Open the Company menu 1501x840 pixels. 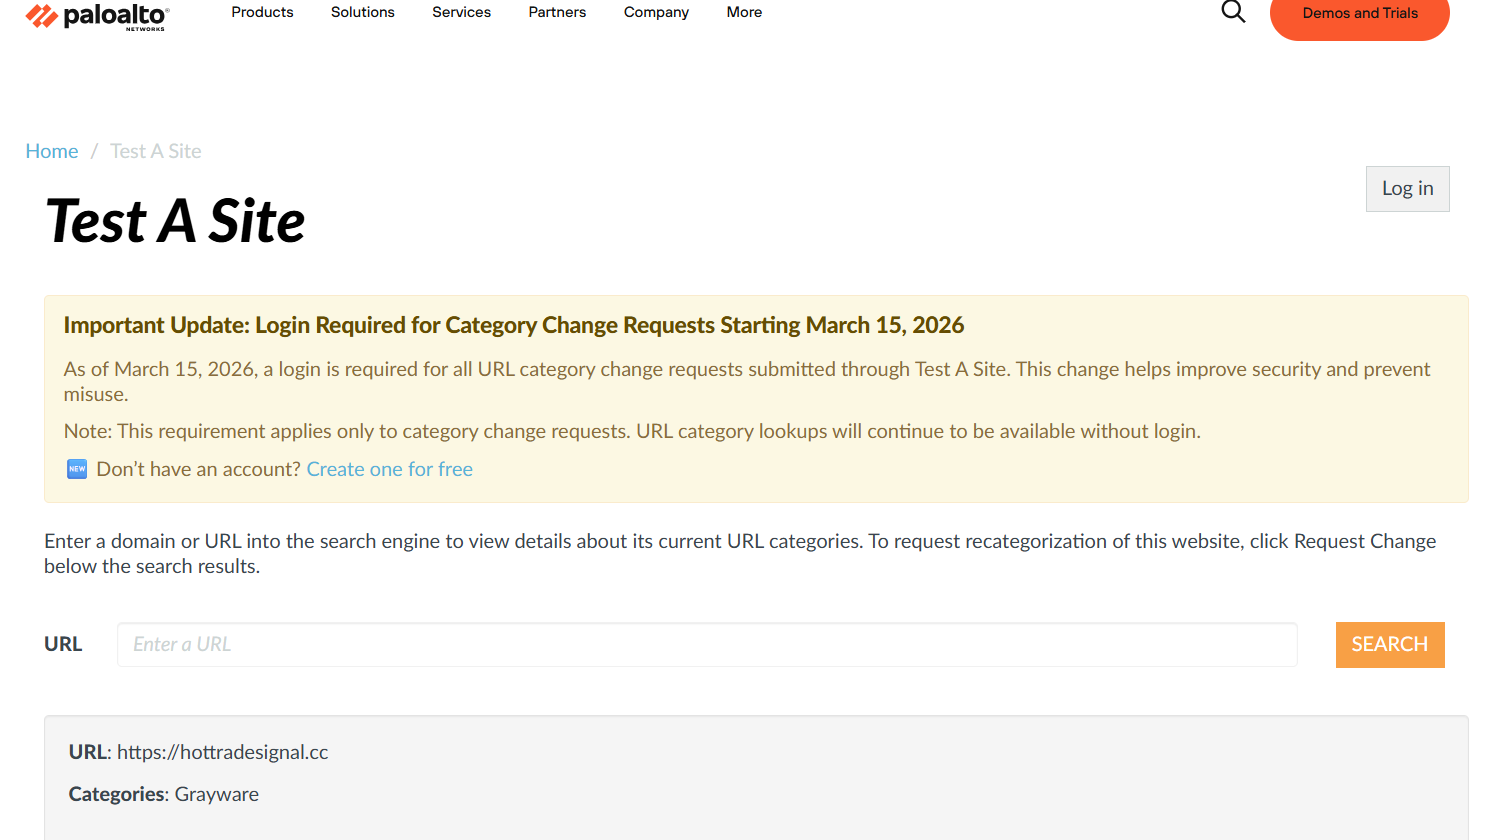[656, 12]
